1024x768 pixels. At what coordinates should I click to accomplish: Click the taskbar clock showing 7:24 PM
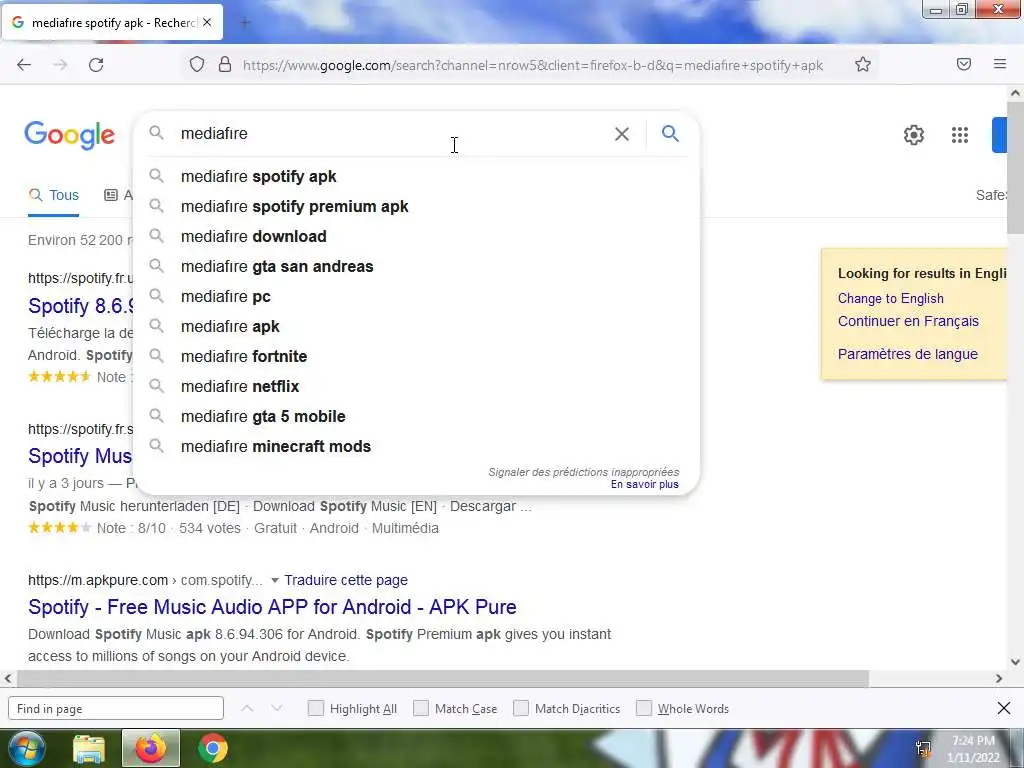(973, 748)
